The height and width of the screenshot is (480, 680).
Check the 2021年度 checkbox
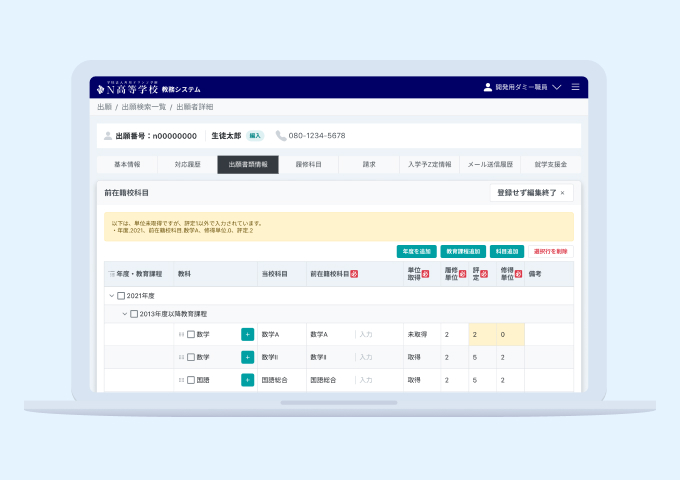click(121, 296)
